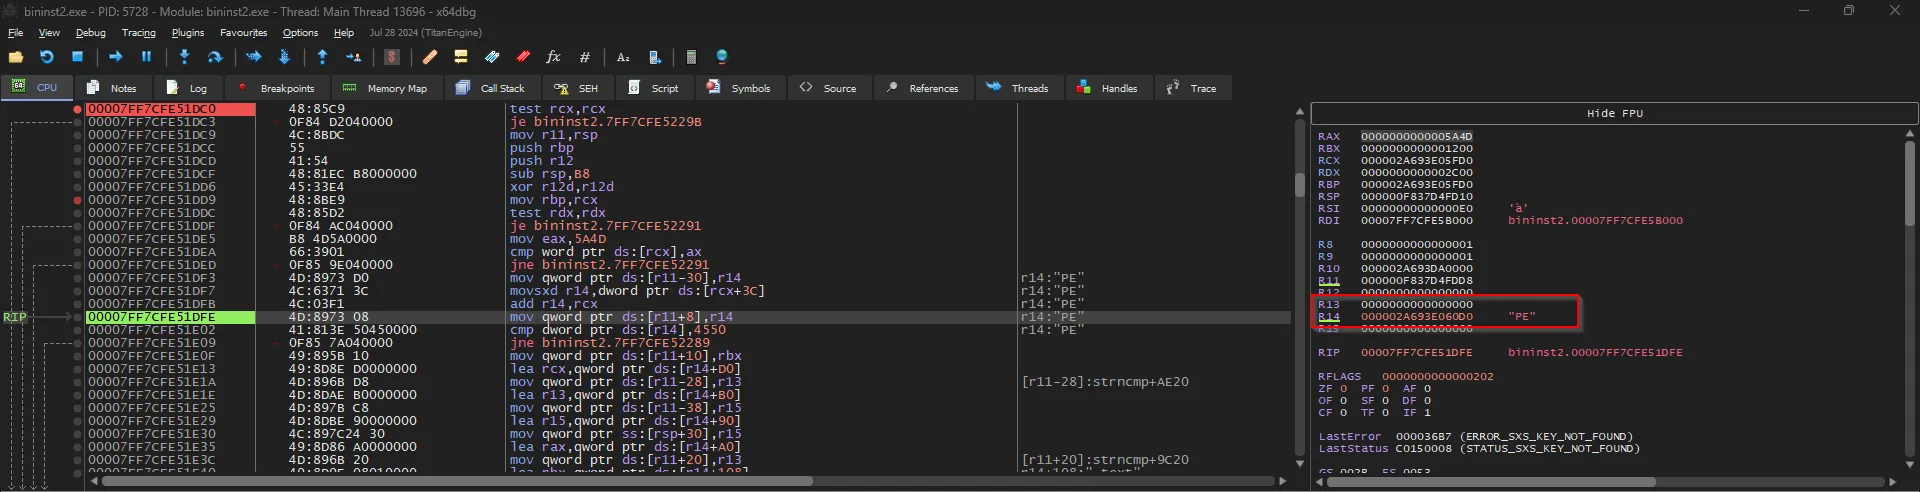Open the Tracing menu

pyautogui.click(x=139, y=33)
